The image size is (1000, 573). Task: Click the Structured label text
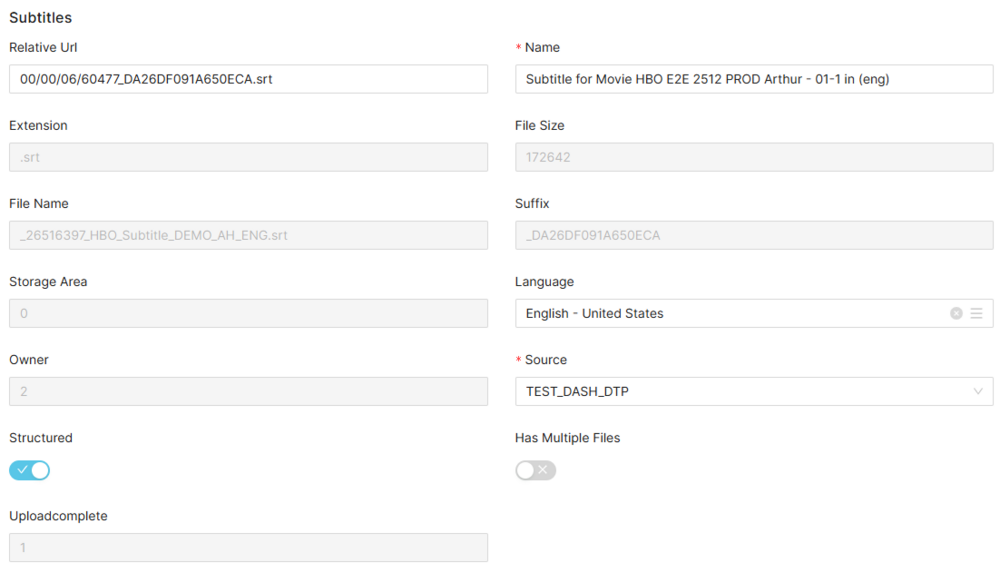[x=41, y=438]
